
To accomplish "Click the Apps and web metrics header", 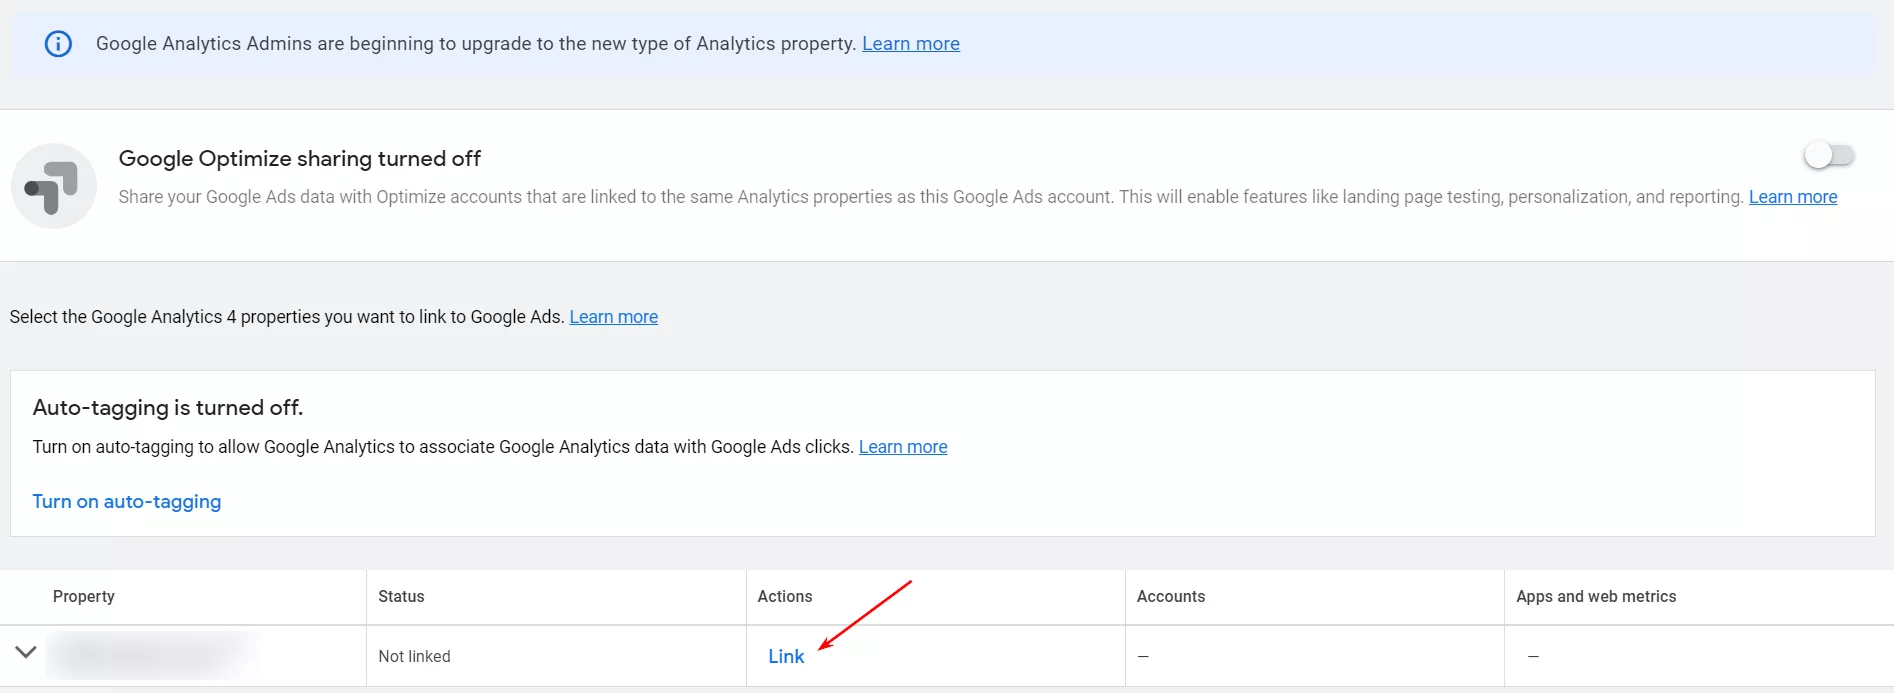I will pyautogui.click(x=1596, y=596).
